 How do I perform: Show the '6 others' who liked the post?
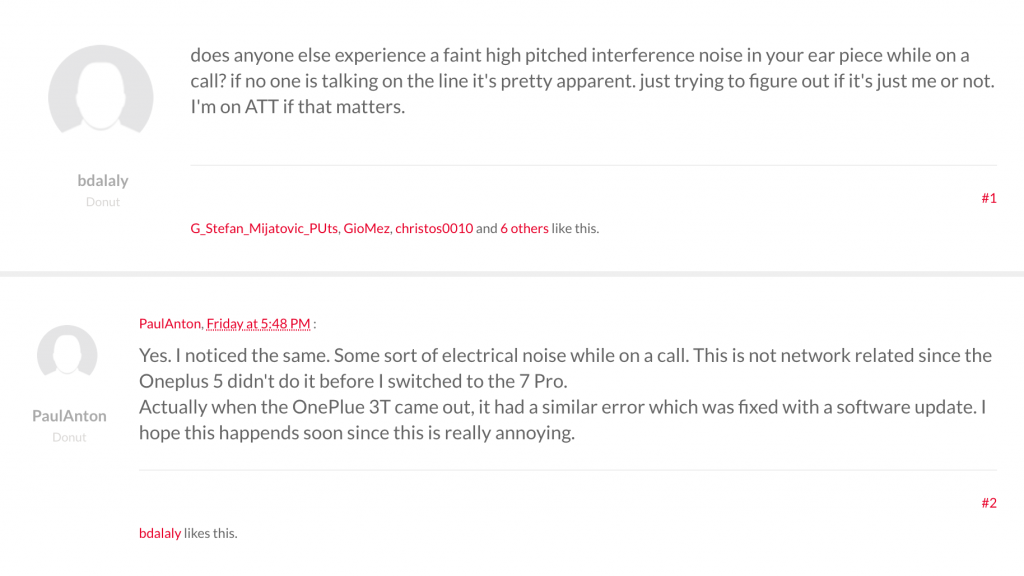pos(524,228)
